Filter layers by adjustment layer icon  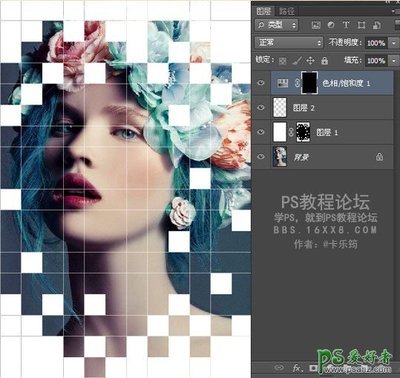click(x=331, y=25)
